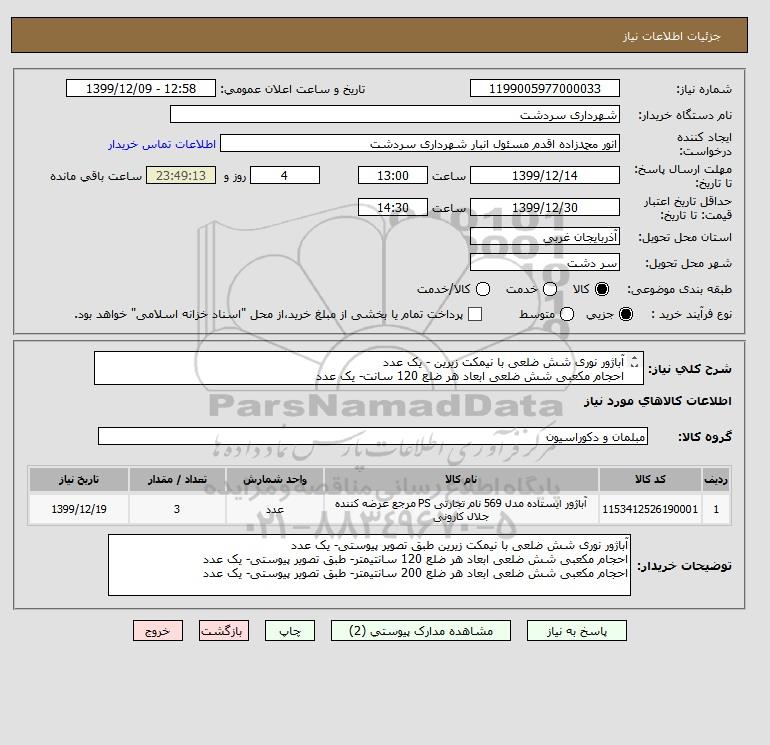Click the اطلاعات کالاهای مورد نیاز heading
The image size is (770, 745).
coord(658,401)
